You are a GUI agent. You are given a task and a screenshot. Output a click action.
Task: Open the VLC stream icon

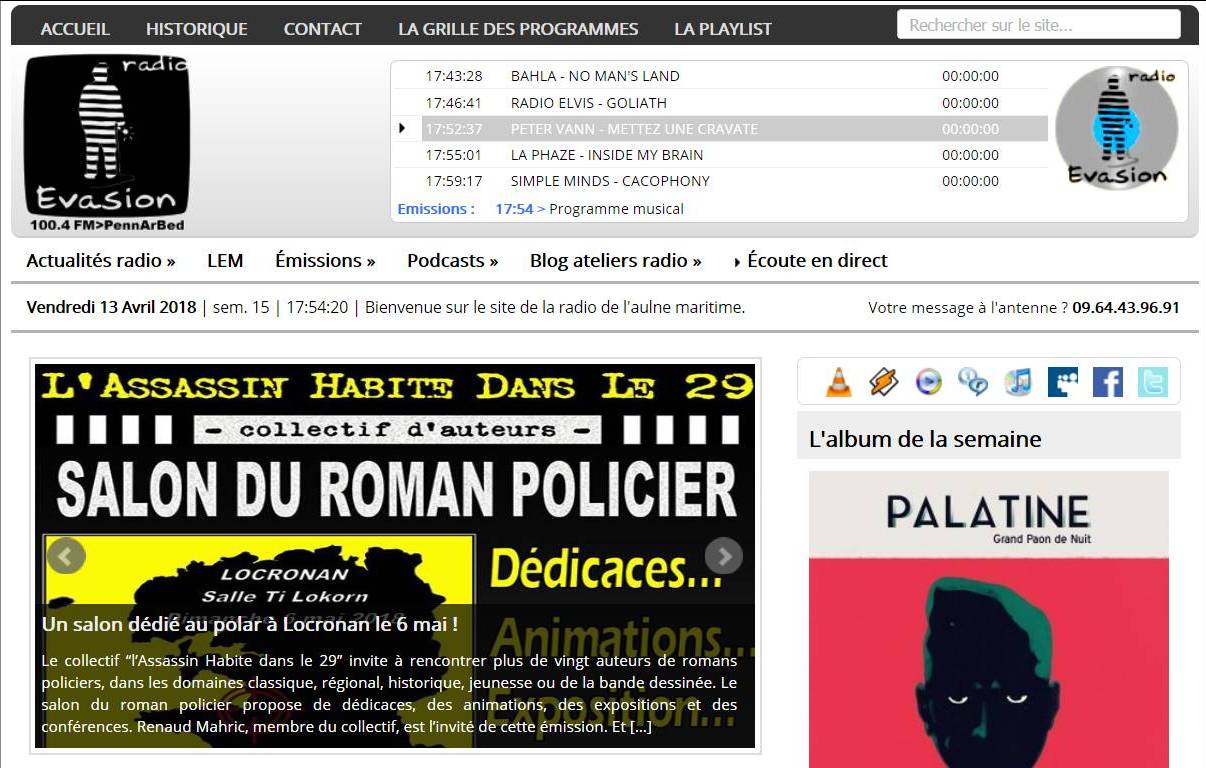pyautogui.click(x=839, y=381)
